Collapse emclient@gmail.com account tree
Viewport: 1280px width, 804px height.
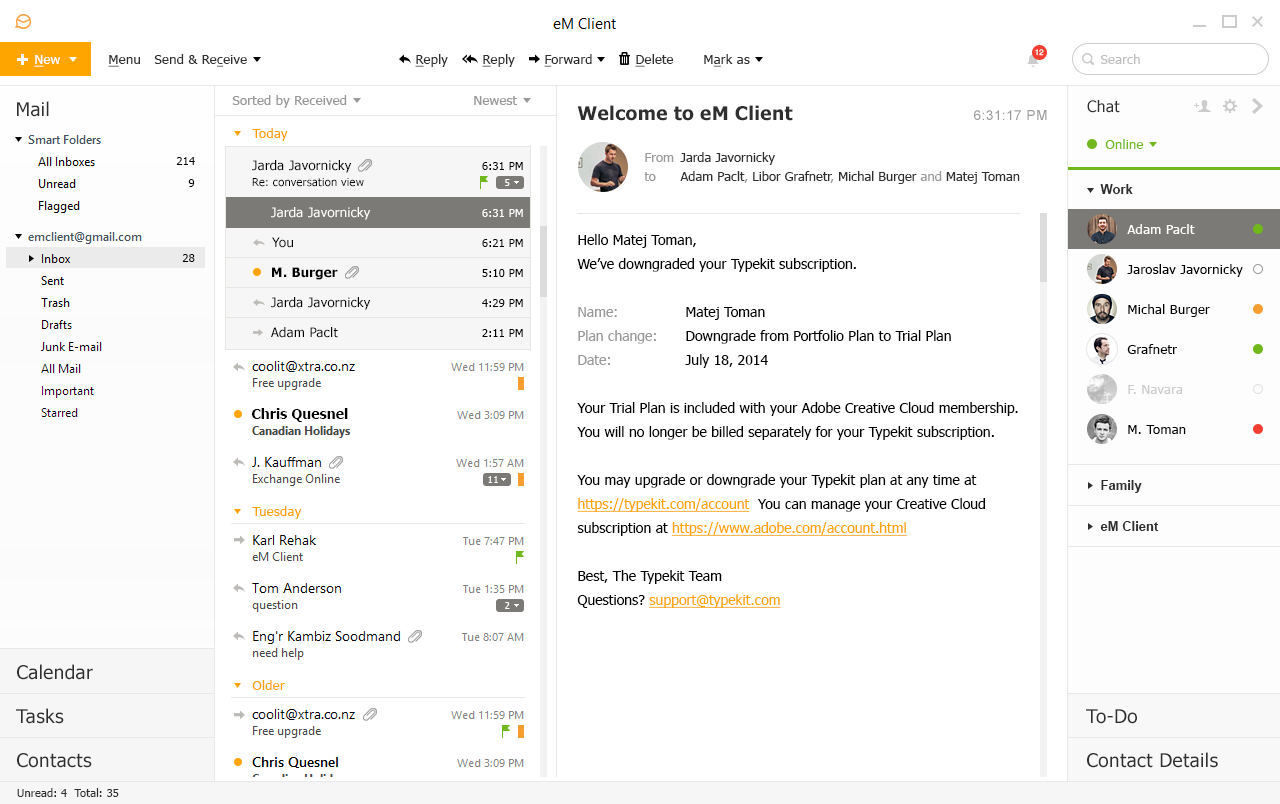pyautogui.click(x=19, y=236)
